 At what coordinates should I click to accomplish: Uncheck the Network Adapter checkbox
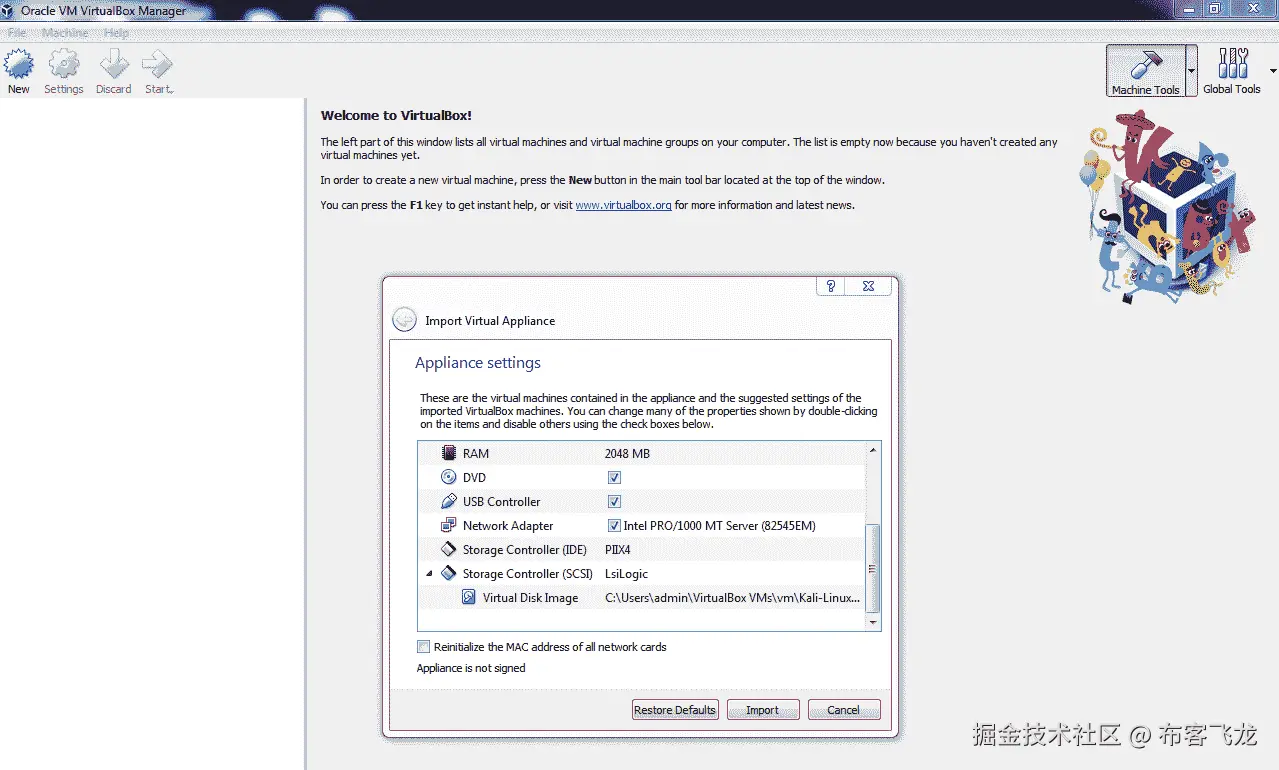point(614,526)
